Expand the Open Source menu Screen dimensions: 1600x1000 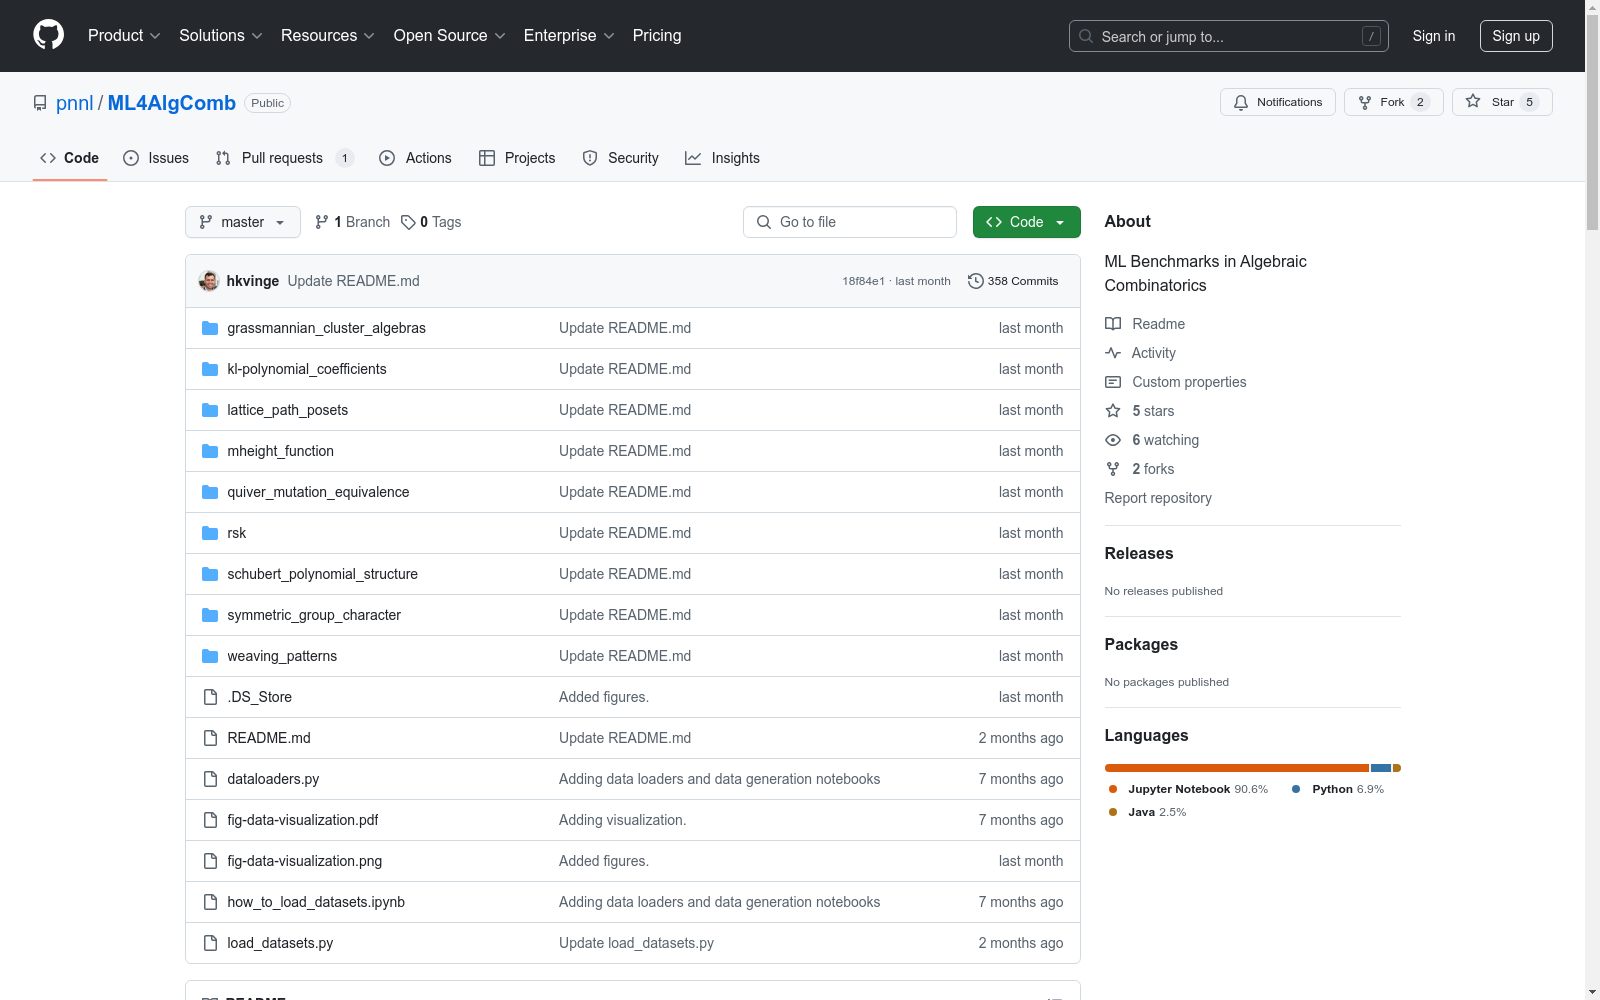pyautogui.click(x=450, y=35)
